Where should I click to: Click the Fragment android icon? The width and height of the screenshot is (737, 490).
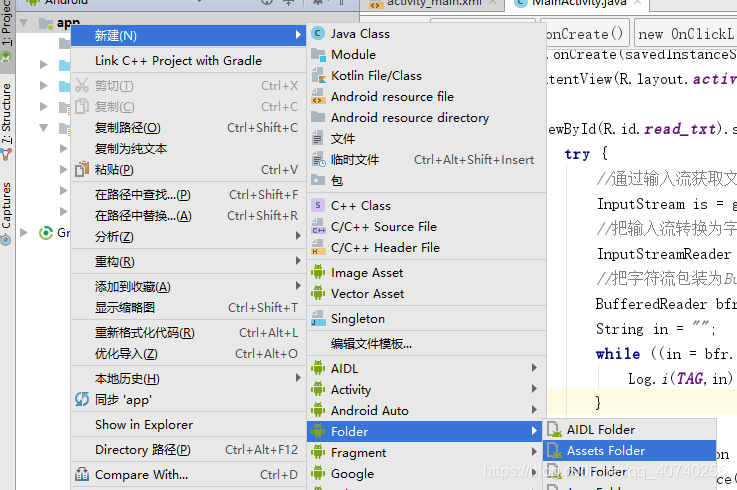pos(318,452)
